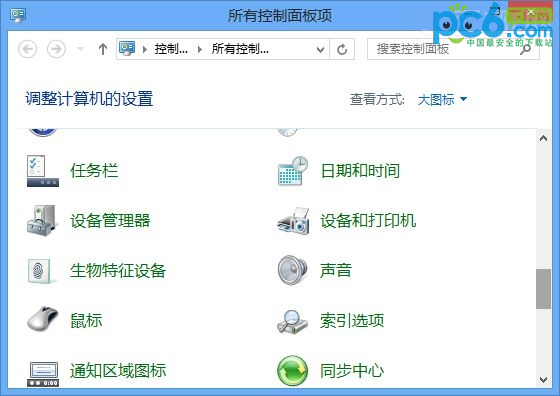The image size is (560, 396).
Task: Click the scrollbar up arrow
Action: point(543,138)
